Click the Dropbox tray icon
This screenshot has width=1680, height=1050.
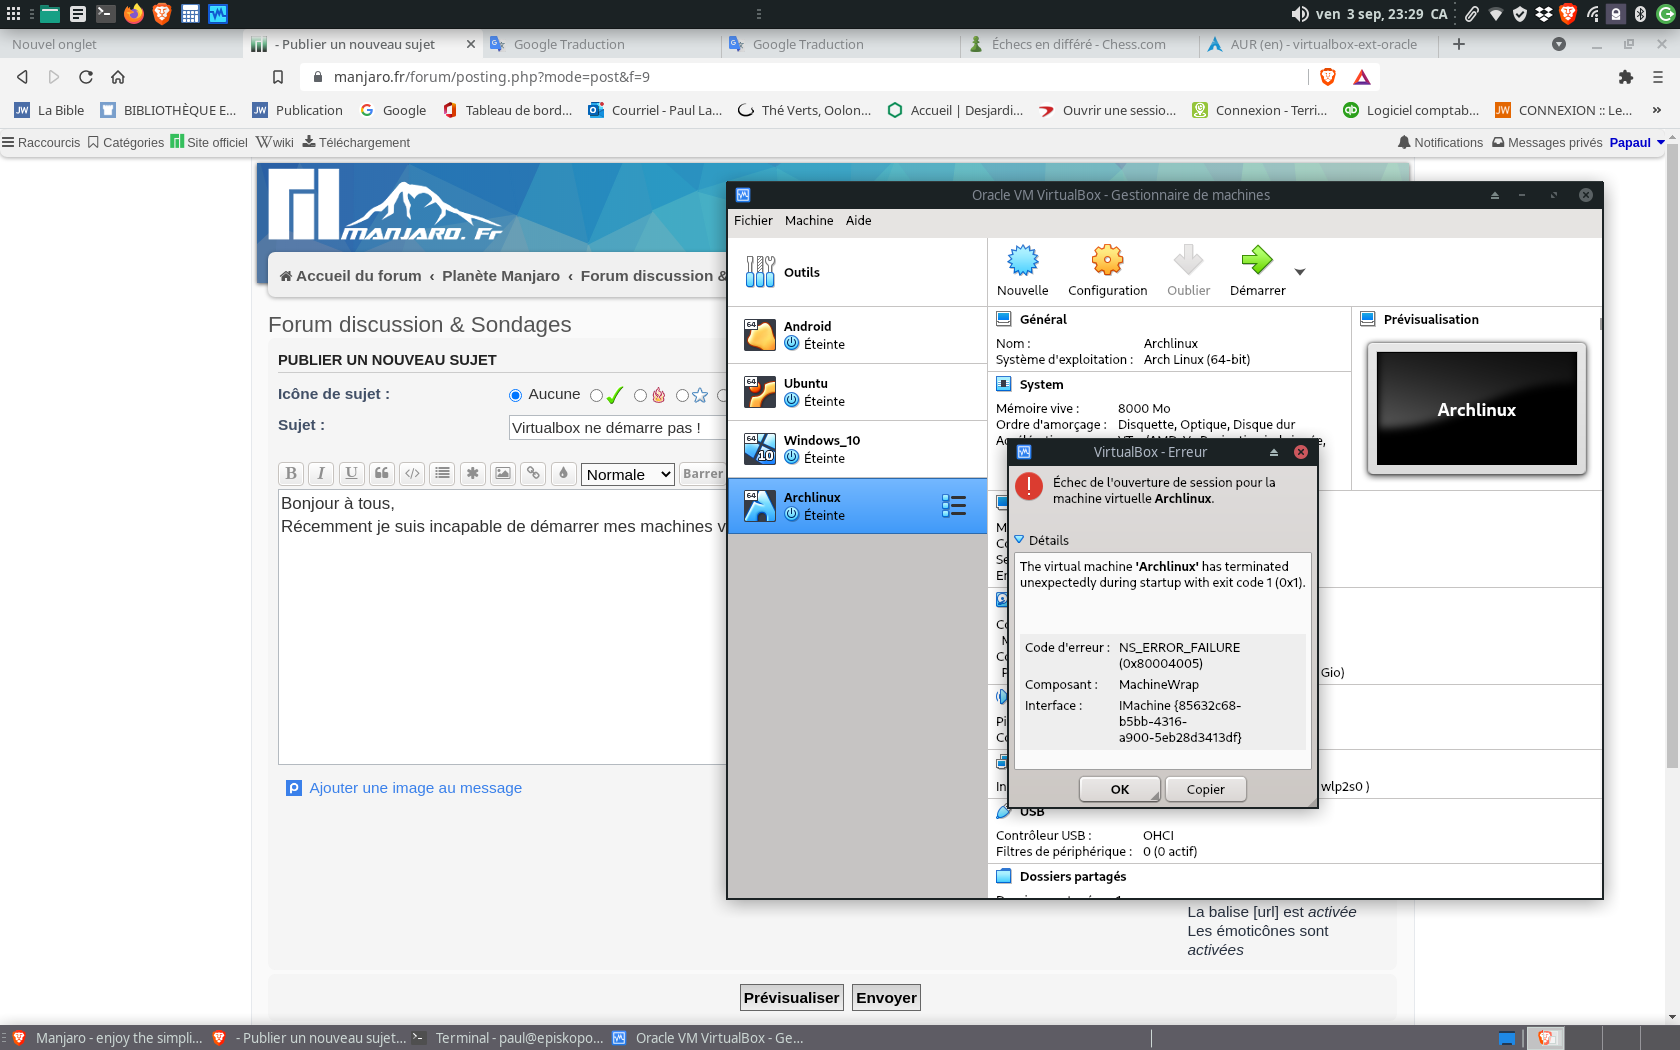click(1544, 14)
